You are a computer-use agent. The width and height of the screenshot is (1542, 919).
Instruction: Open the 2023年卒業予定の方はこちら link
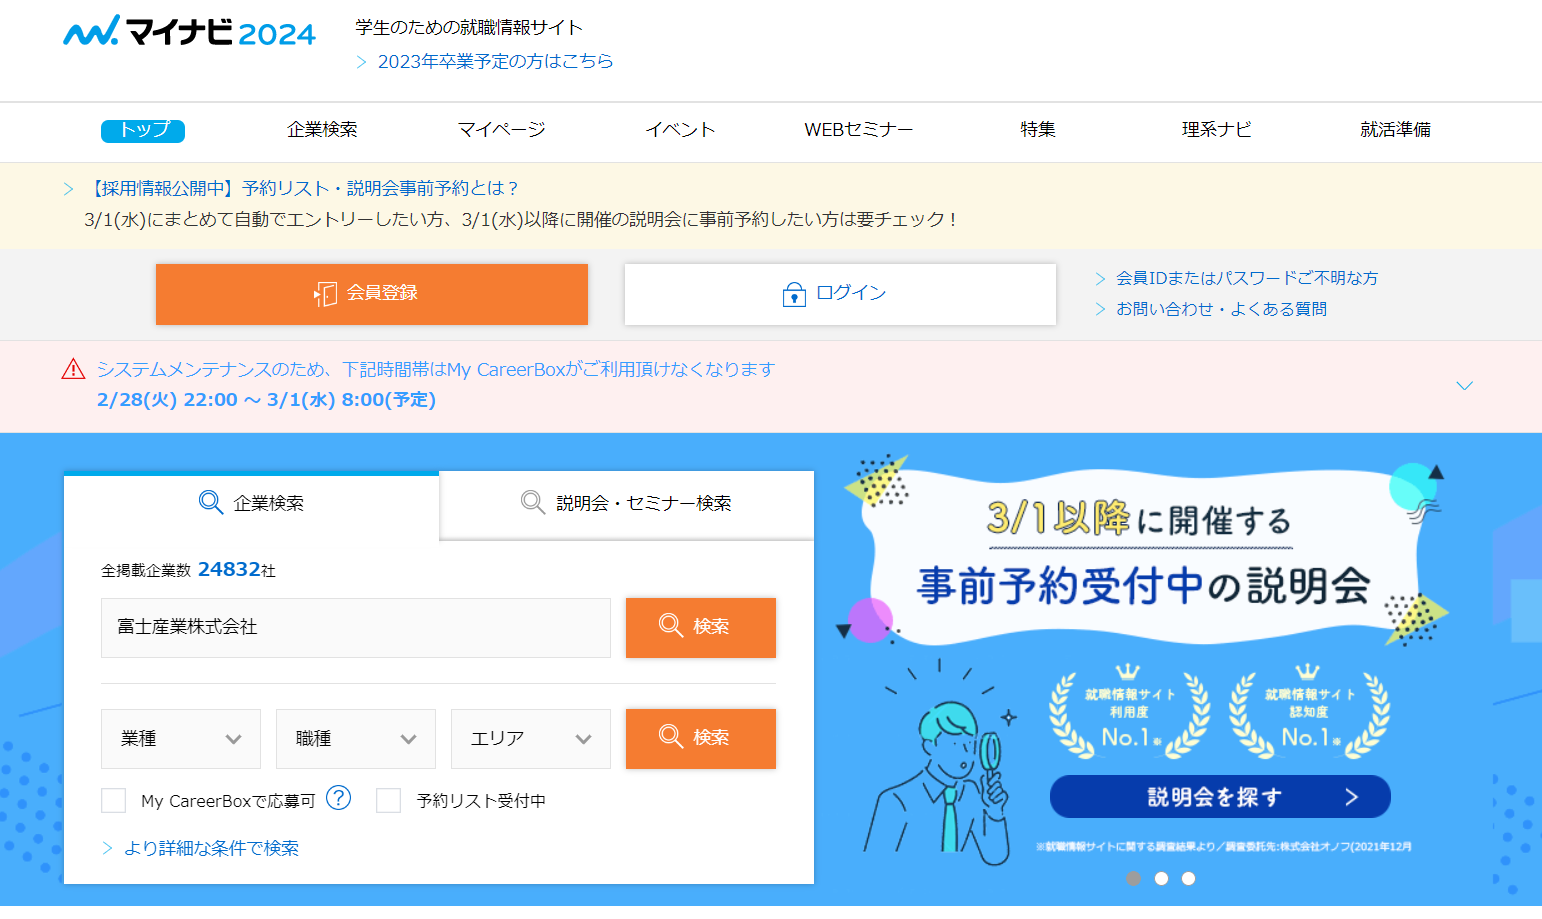click(x=495, y=62)
